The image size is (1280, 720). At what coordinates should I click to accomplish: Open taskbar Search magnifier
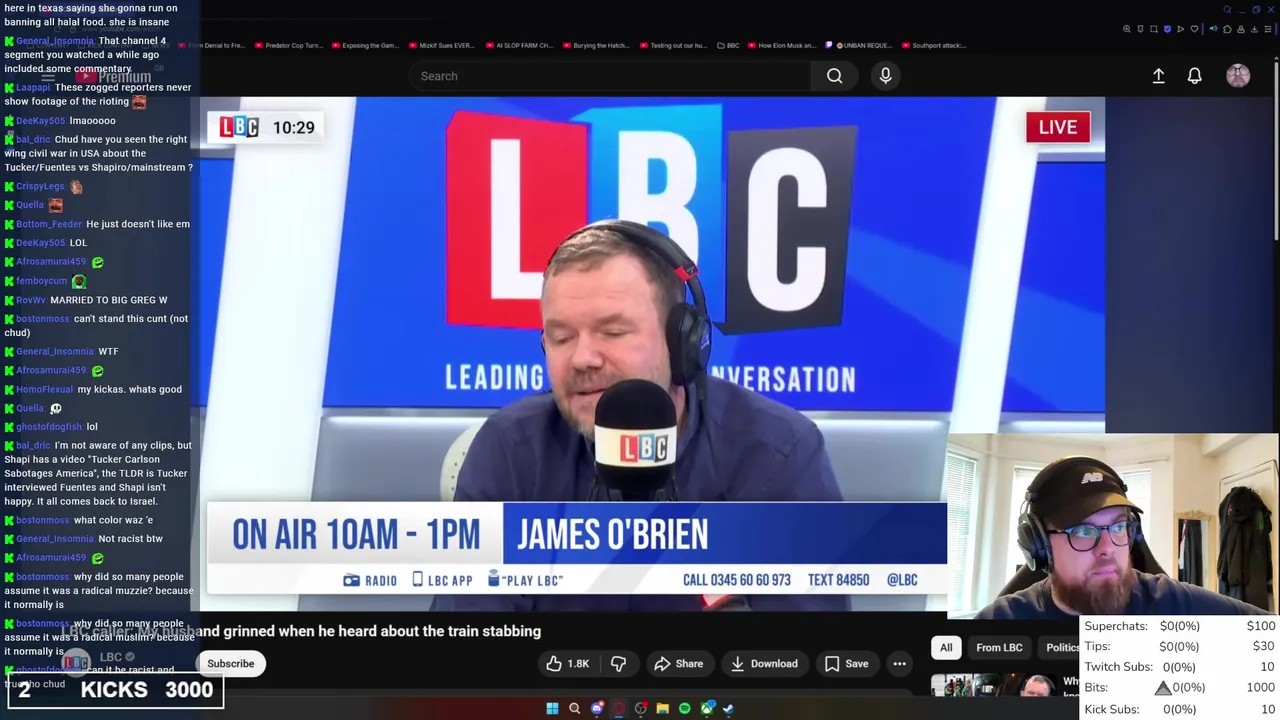(575, 708)
